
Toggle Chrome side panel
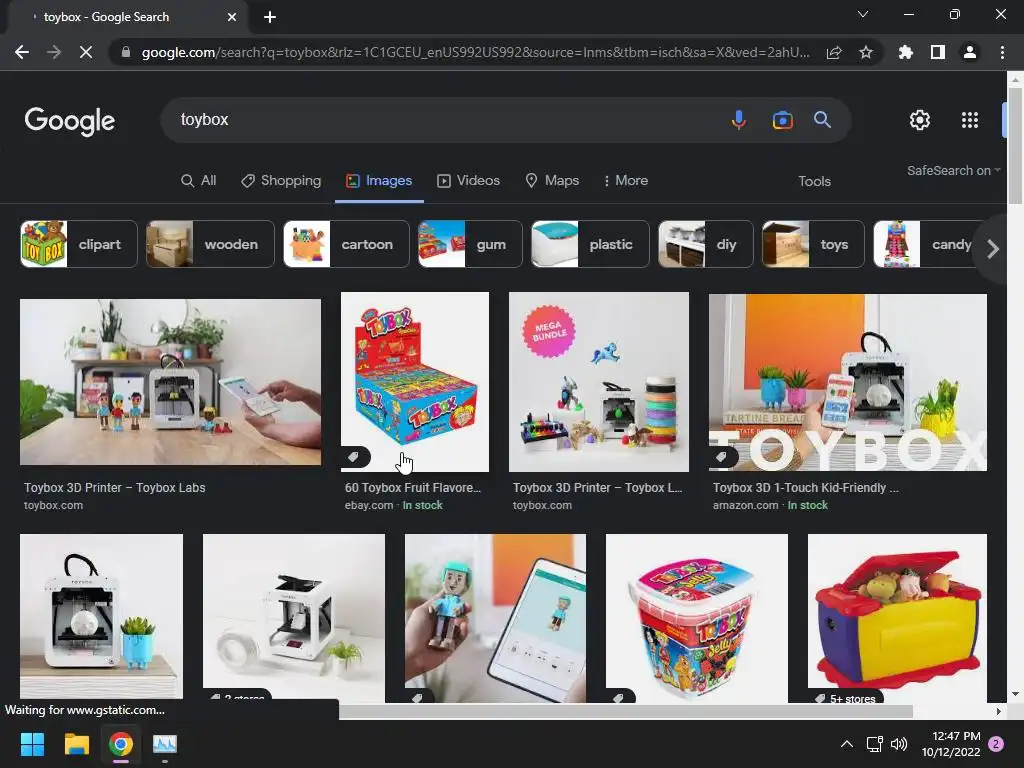(938, 52)
